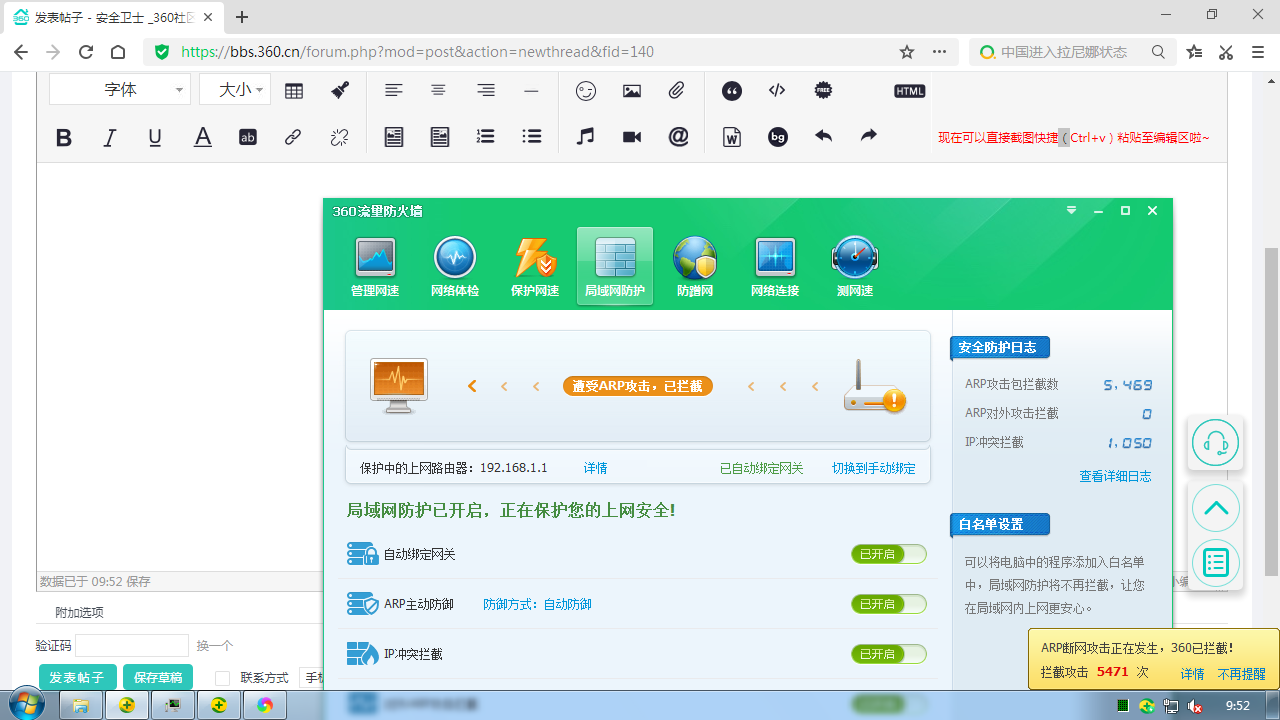
Task: Switch editor to HTML source mode
Action: [x=910, y=91]
